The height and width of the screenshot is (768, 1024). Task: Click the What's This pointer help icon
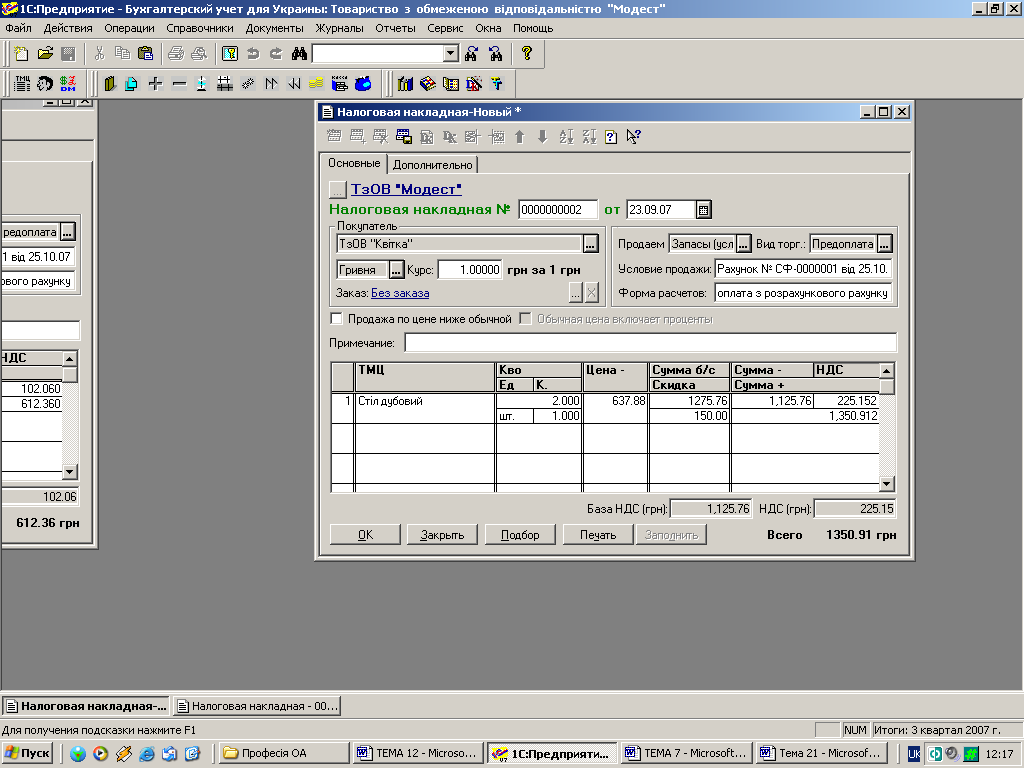pos(633,136)
